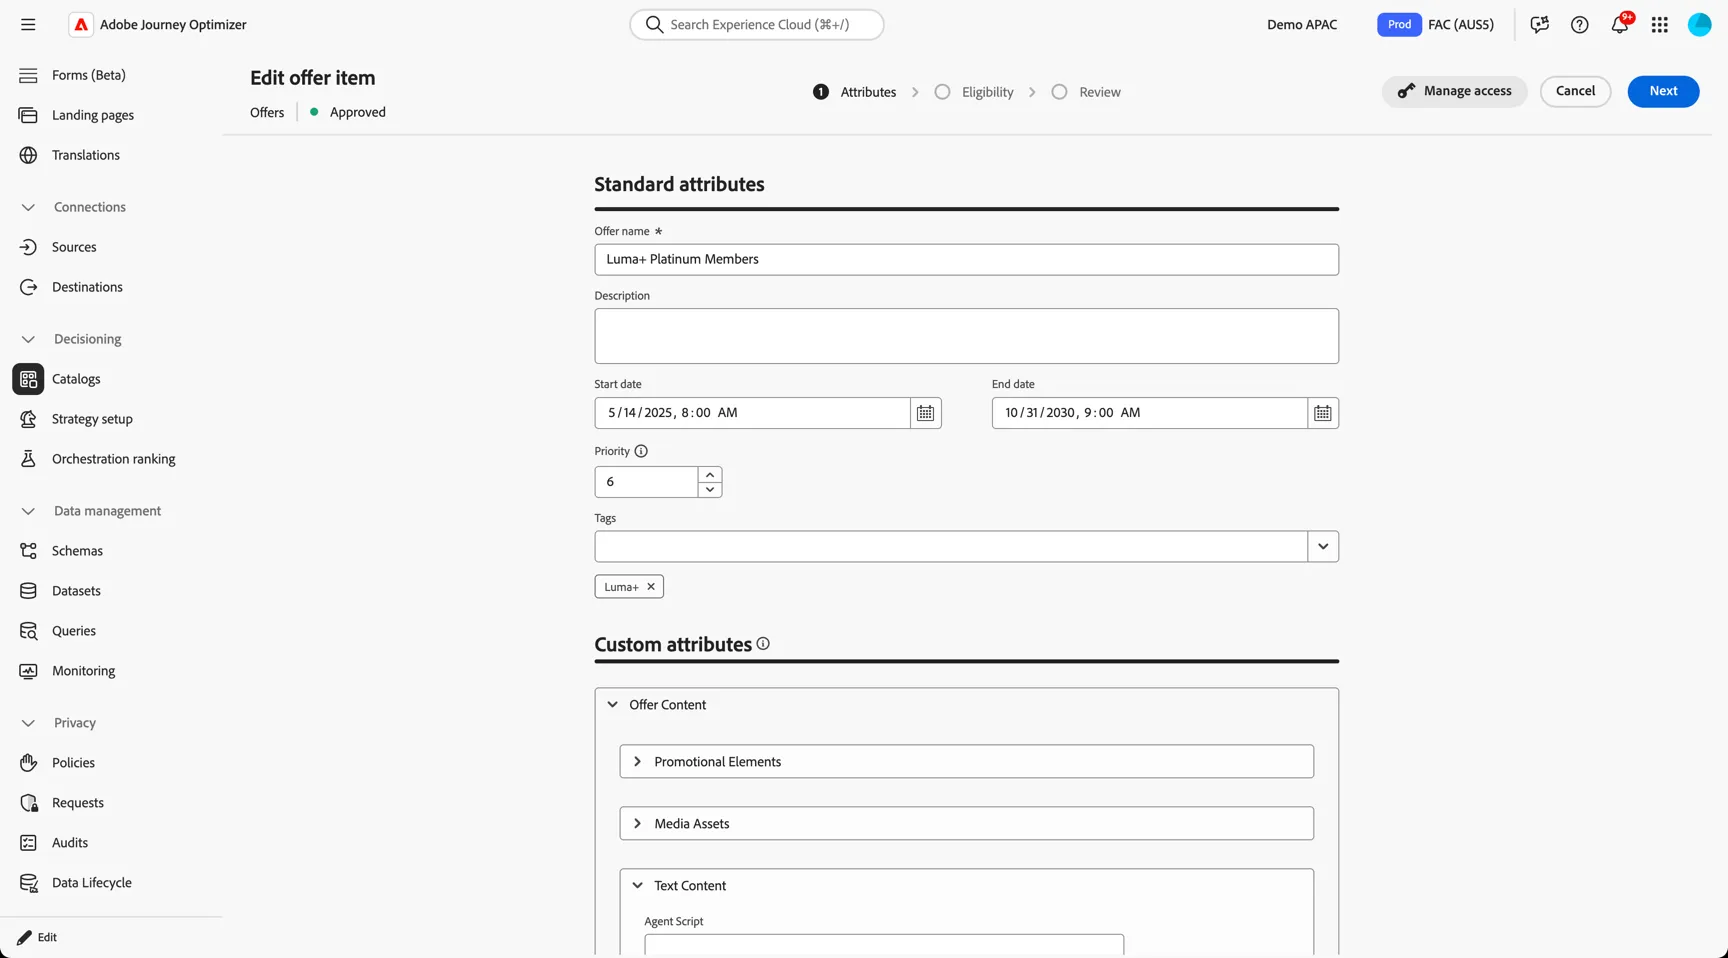Viewport: 1728px width, 958px height.
Task: Open the End date calendar picker
Action: click(1322, 413)
